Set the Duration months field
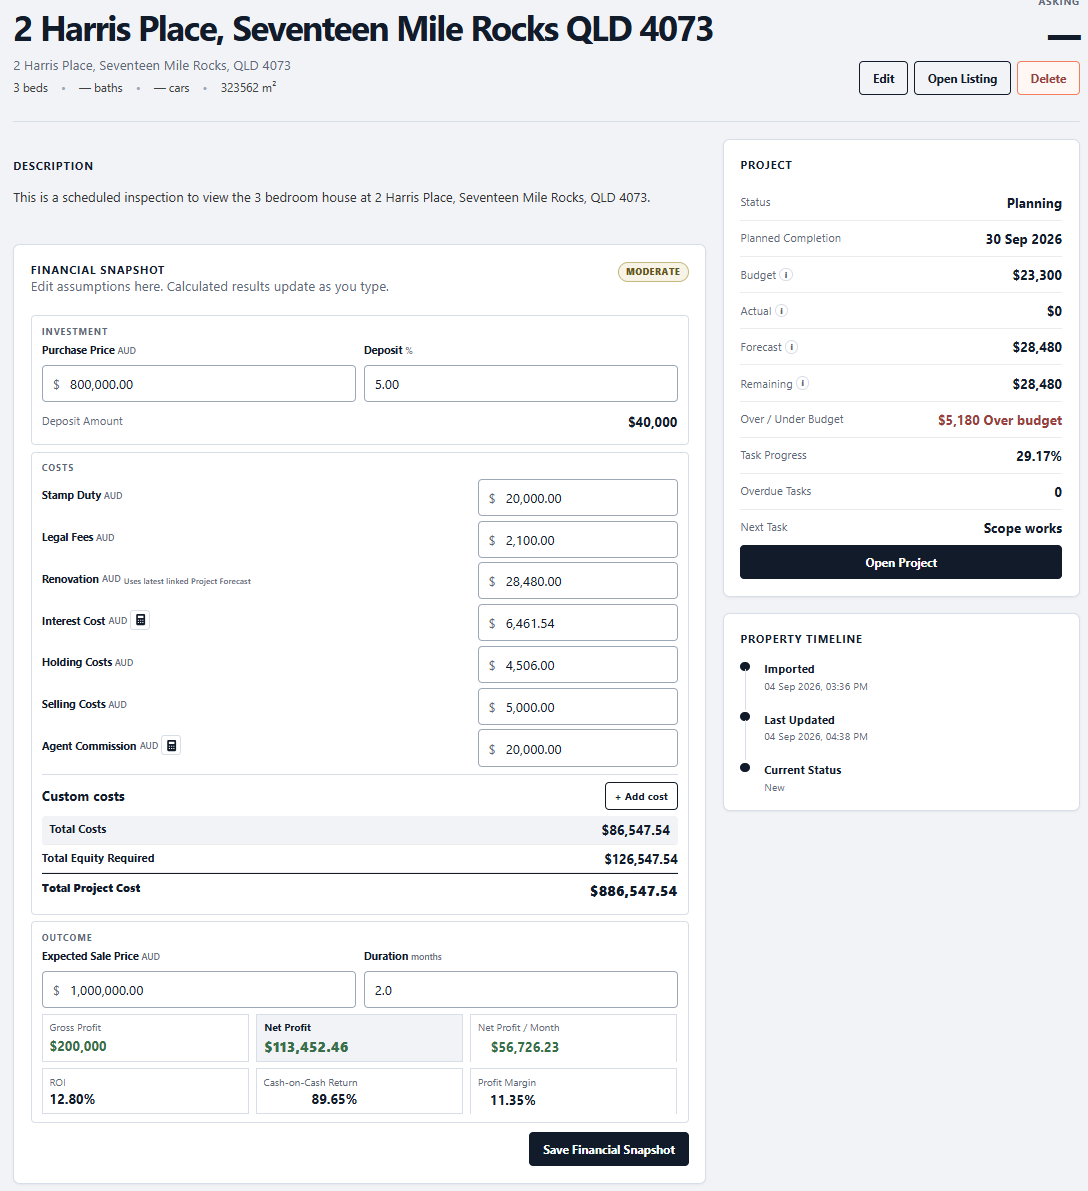The height and width of the screenshot is (1191, 1088). click(520, 990)
